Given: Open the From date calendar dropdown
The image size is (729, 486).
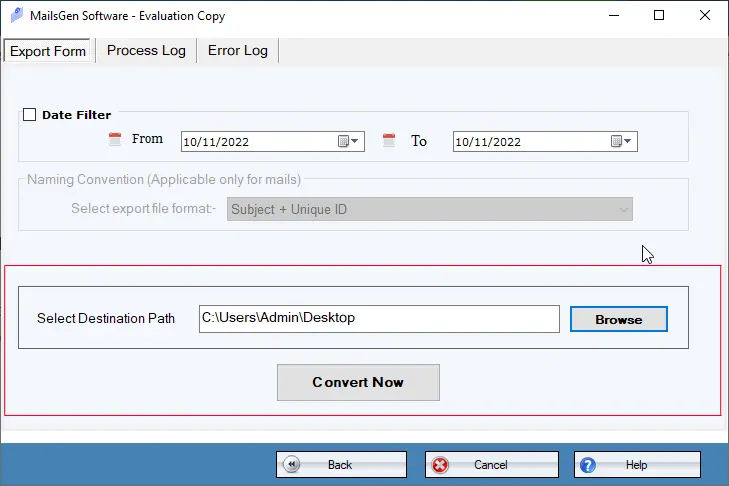Looking at the screenshot, I should pos(348,141).
